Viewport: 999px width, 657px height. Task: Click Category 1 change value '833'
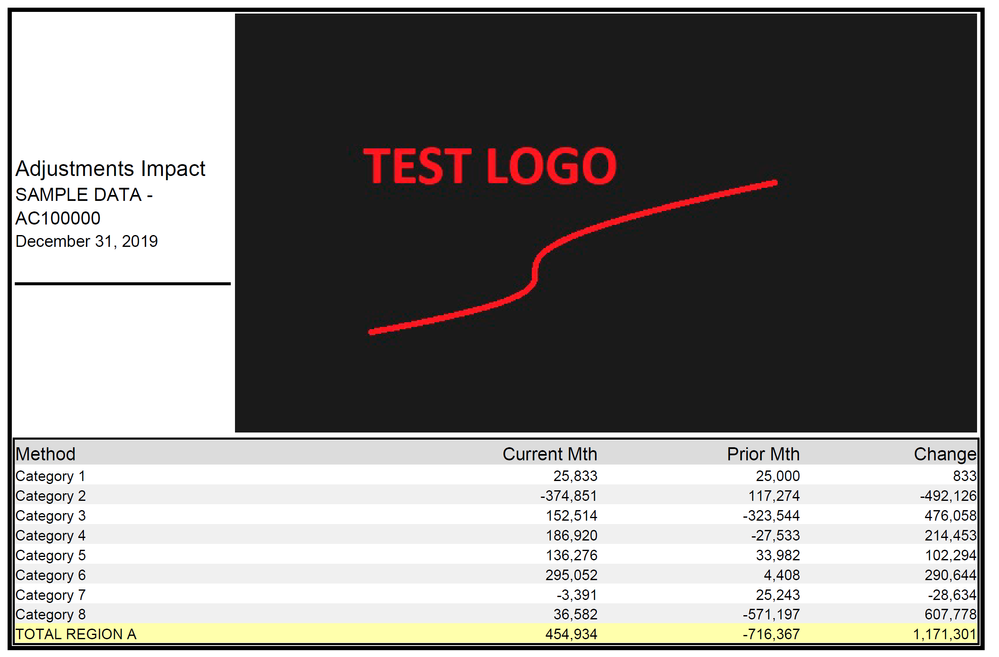[965, 476]
